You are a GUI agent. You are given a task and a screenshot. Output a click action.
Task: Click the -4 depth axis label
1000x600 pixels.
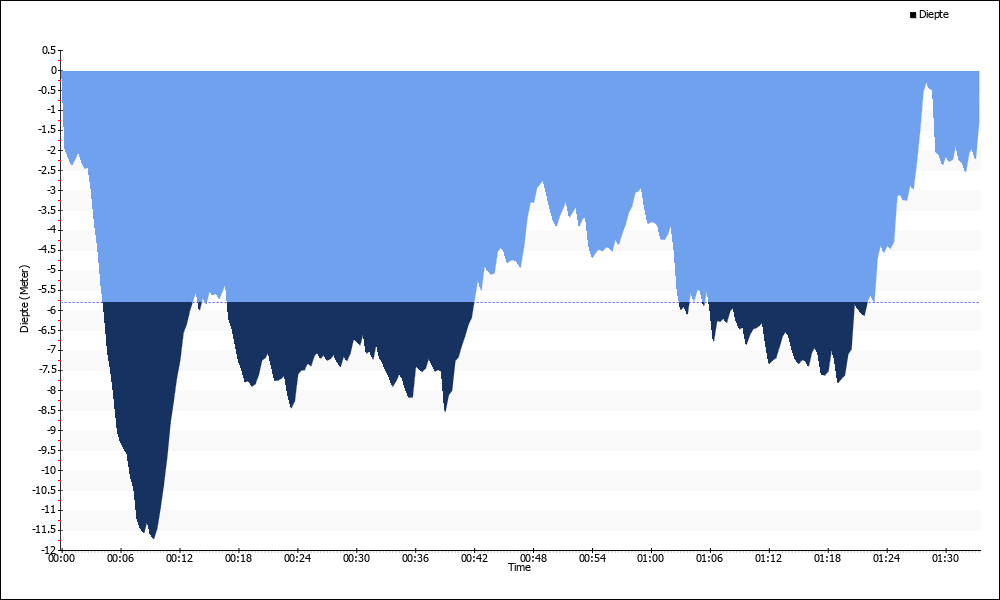(x=51, y=230)
